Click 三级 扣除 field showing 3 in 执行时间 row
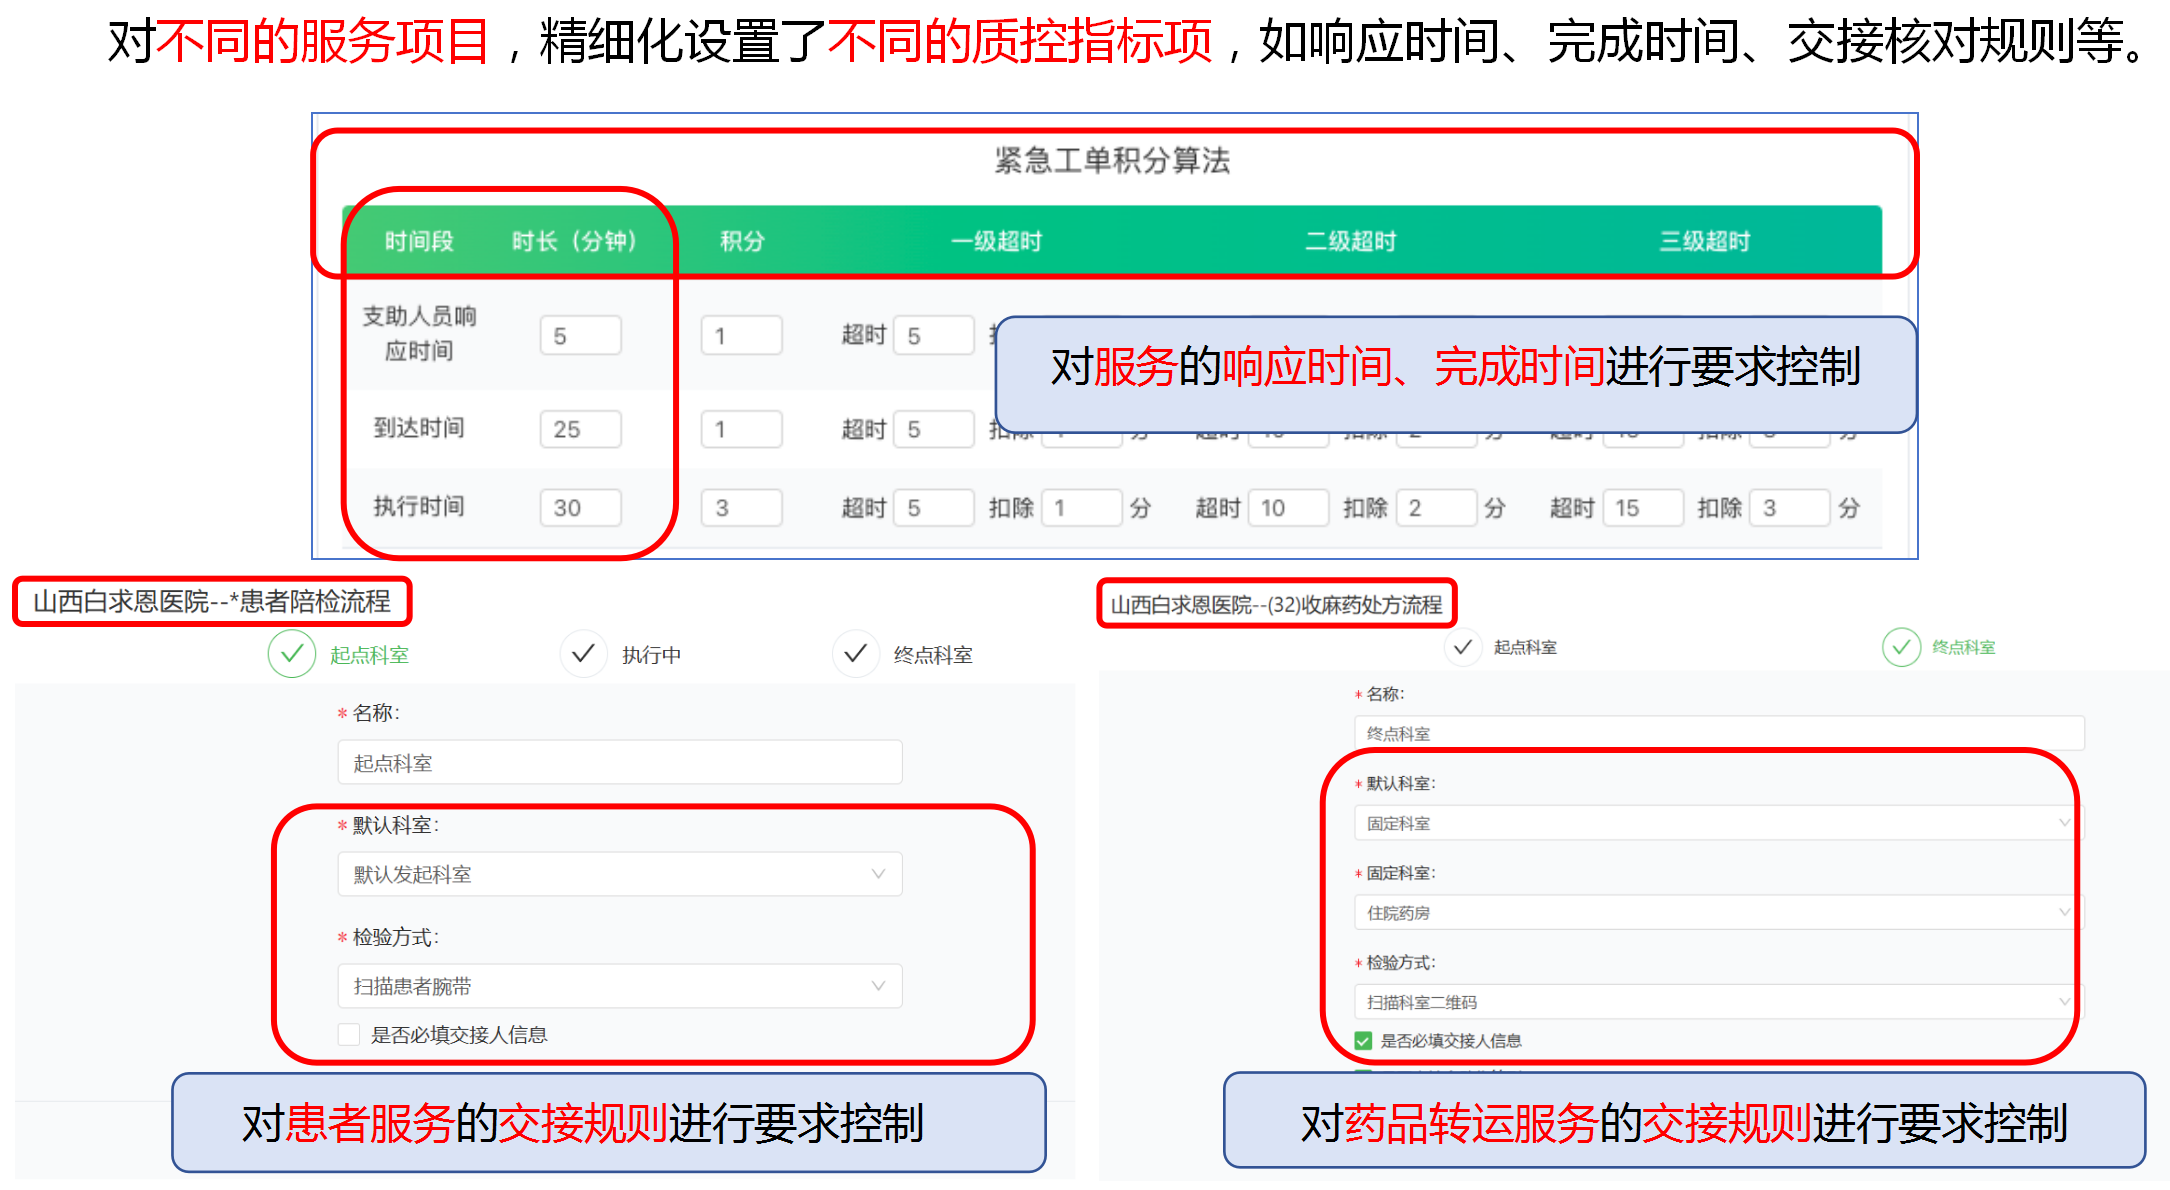Viewport: 2170px width, 1190px height. tap(1790, 507)
